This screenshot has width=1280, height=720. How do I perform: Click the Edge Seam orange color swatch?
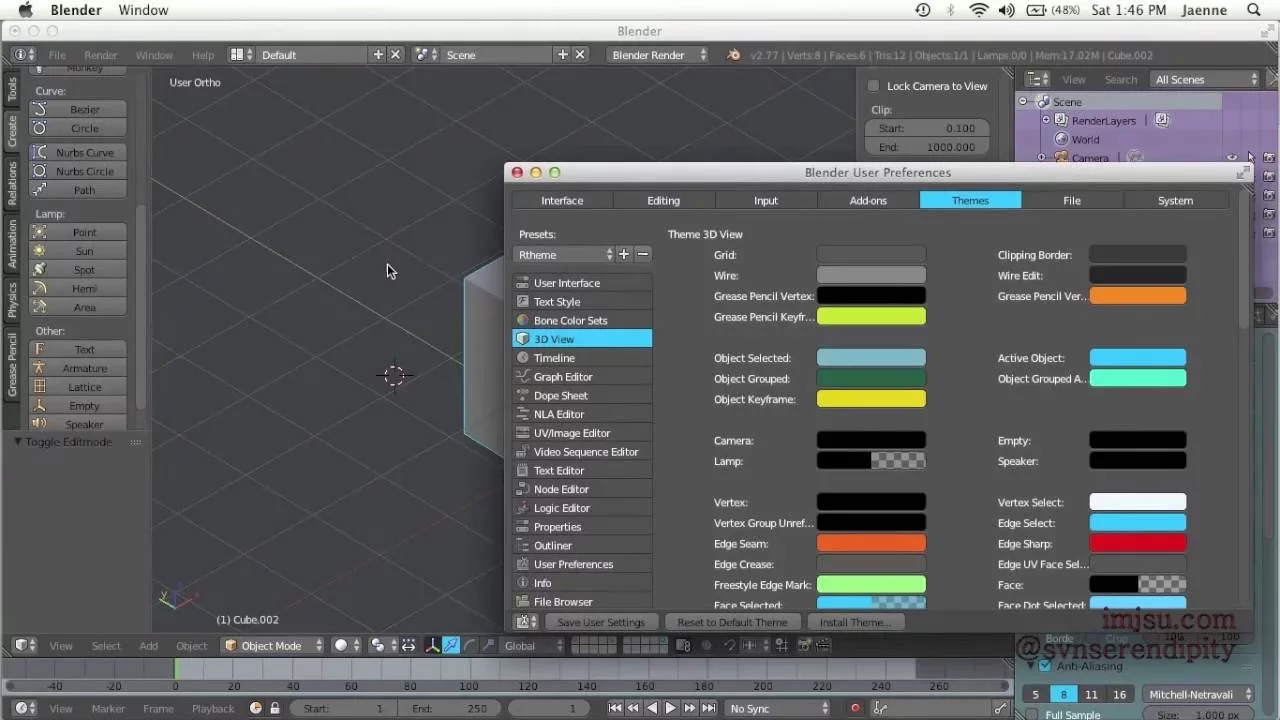coord(871,543)
